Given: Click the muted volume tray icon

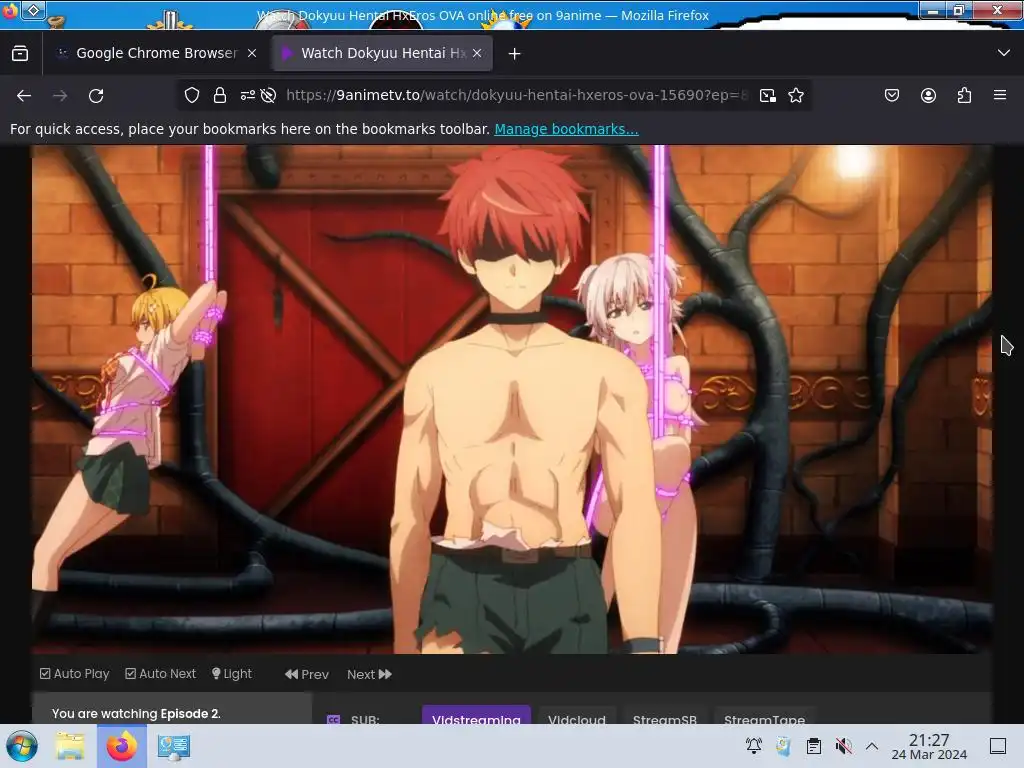Looking at the screenshot, I should 843,746.
